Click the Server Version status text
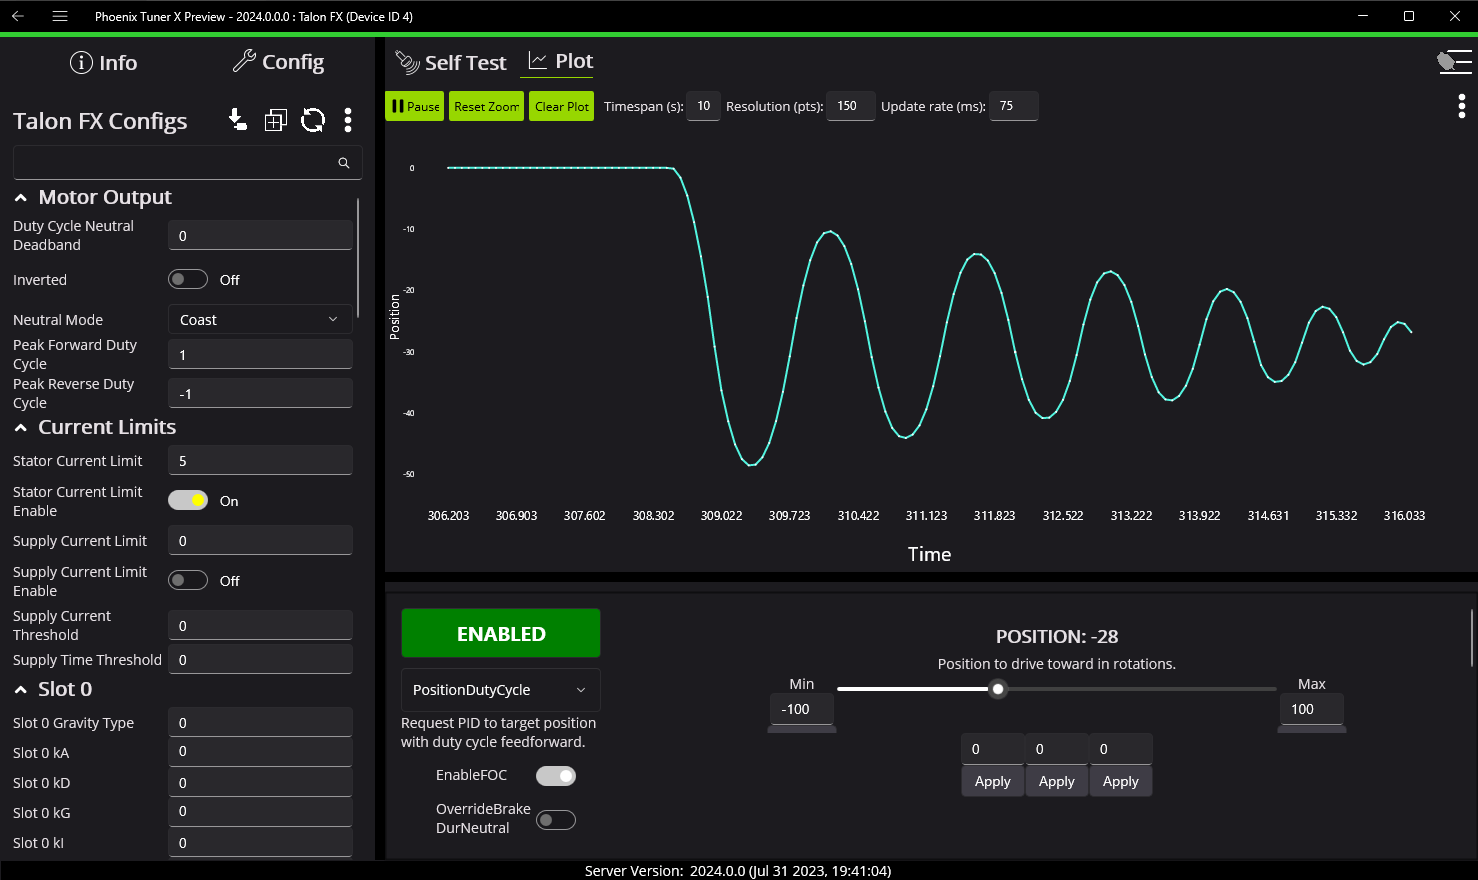Image resolution: width=1478 pixels, height=880 pixels. click(738, 871)
